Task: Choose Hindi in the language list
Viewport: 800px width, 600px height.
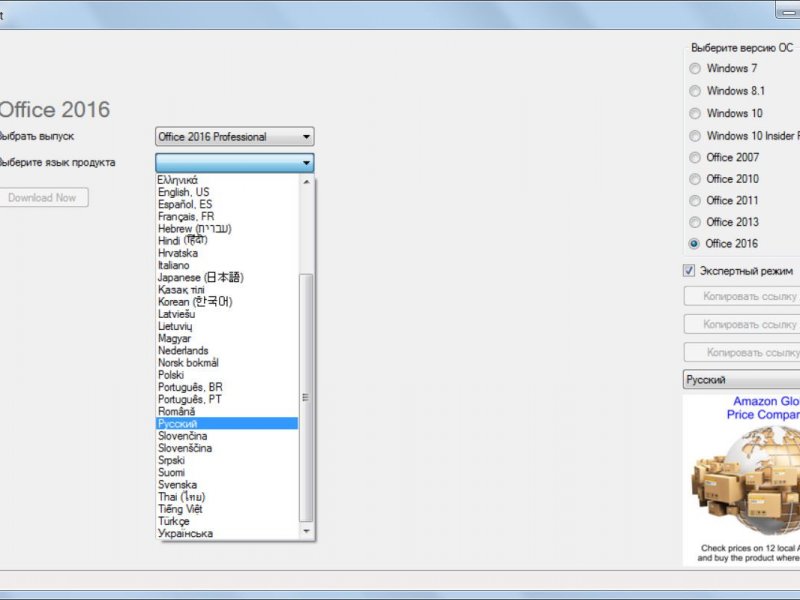Action: click(x=227, y=241)
